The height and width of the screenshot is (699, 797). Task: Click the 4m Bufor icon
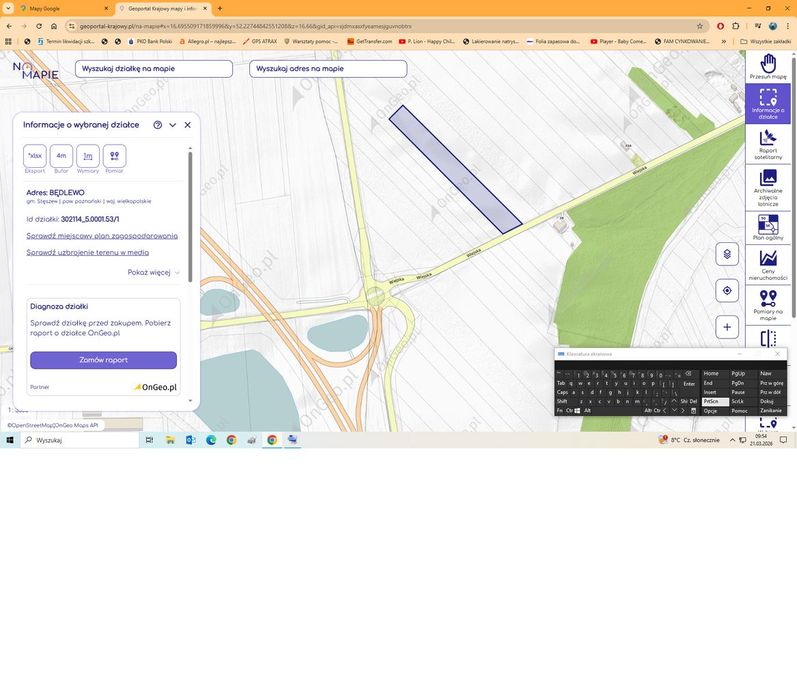[x=61, y=156]
